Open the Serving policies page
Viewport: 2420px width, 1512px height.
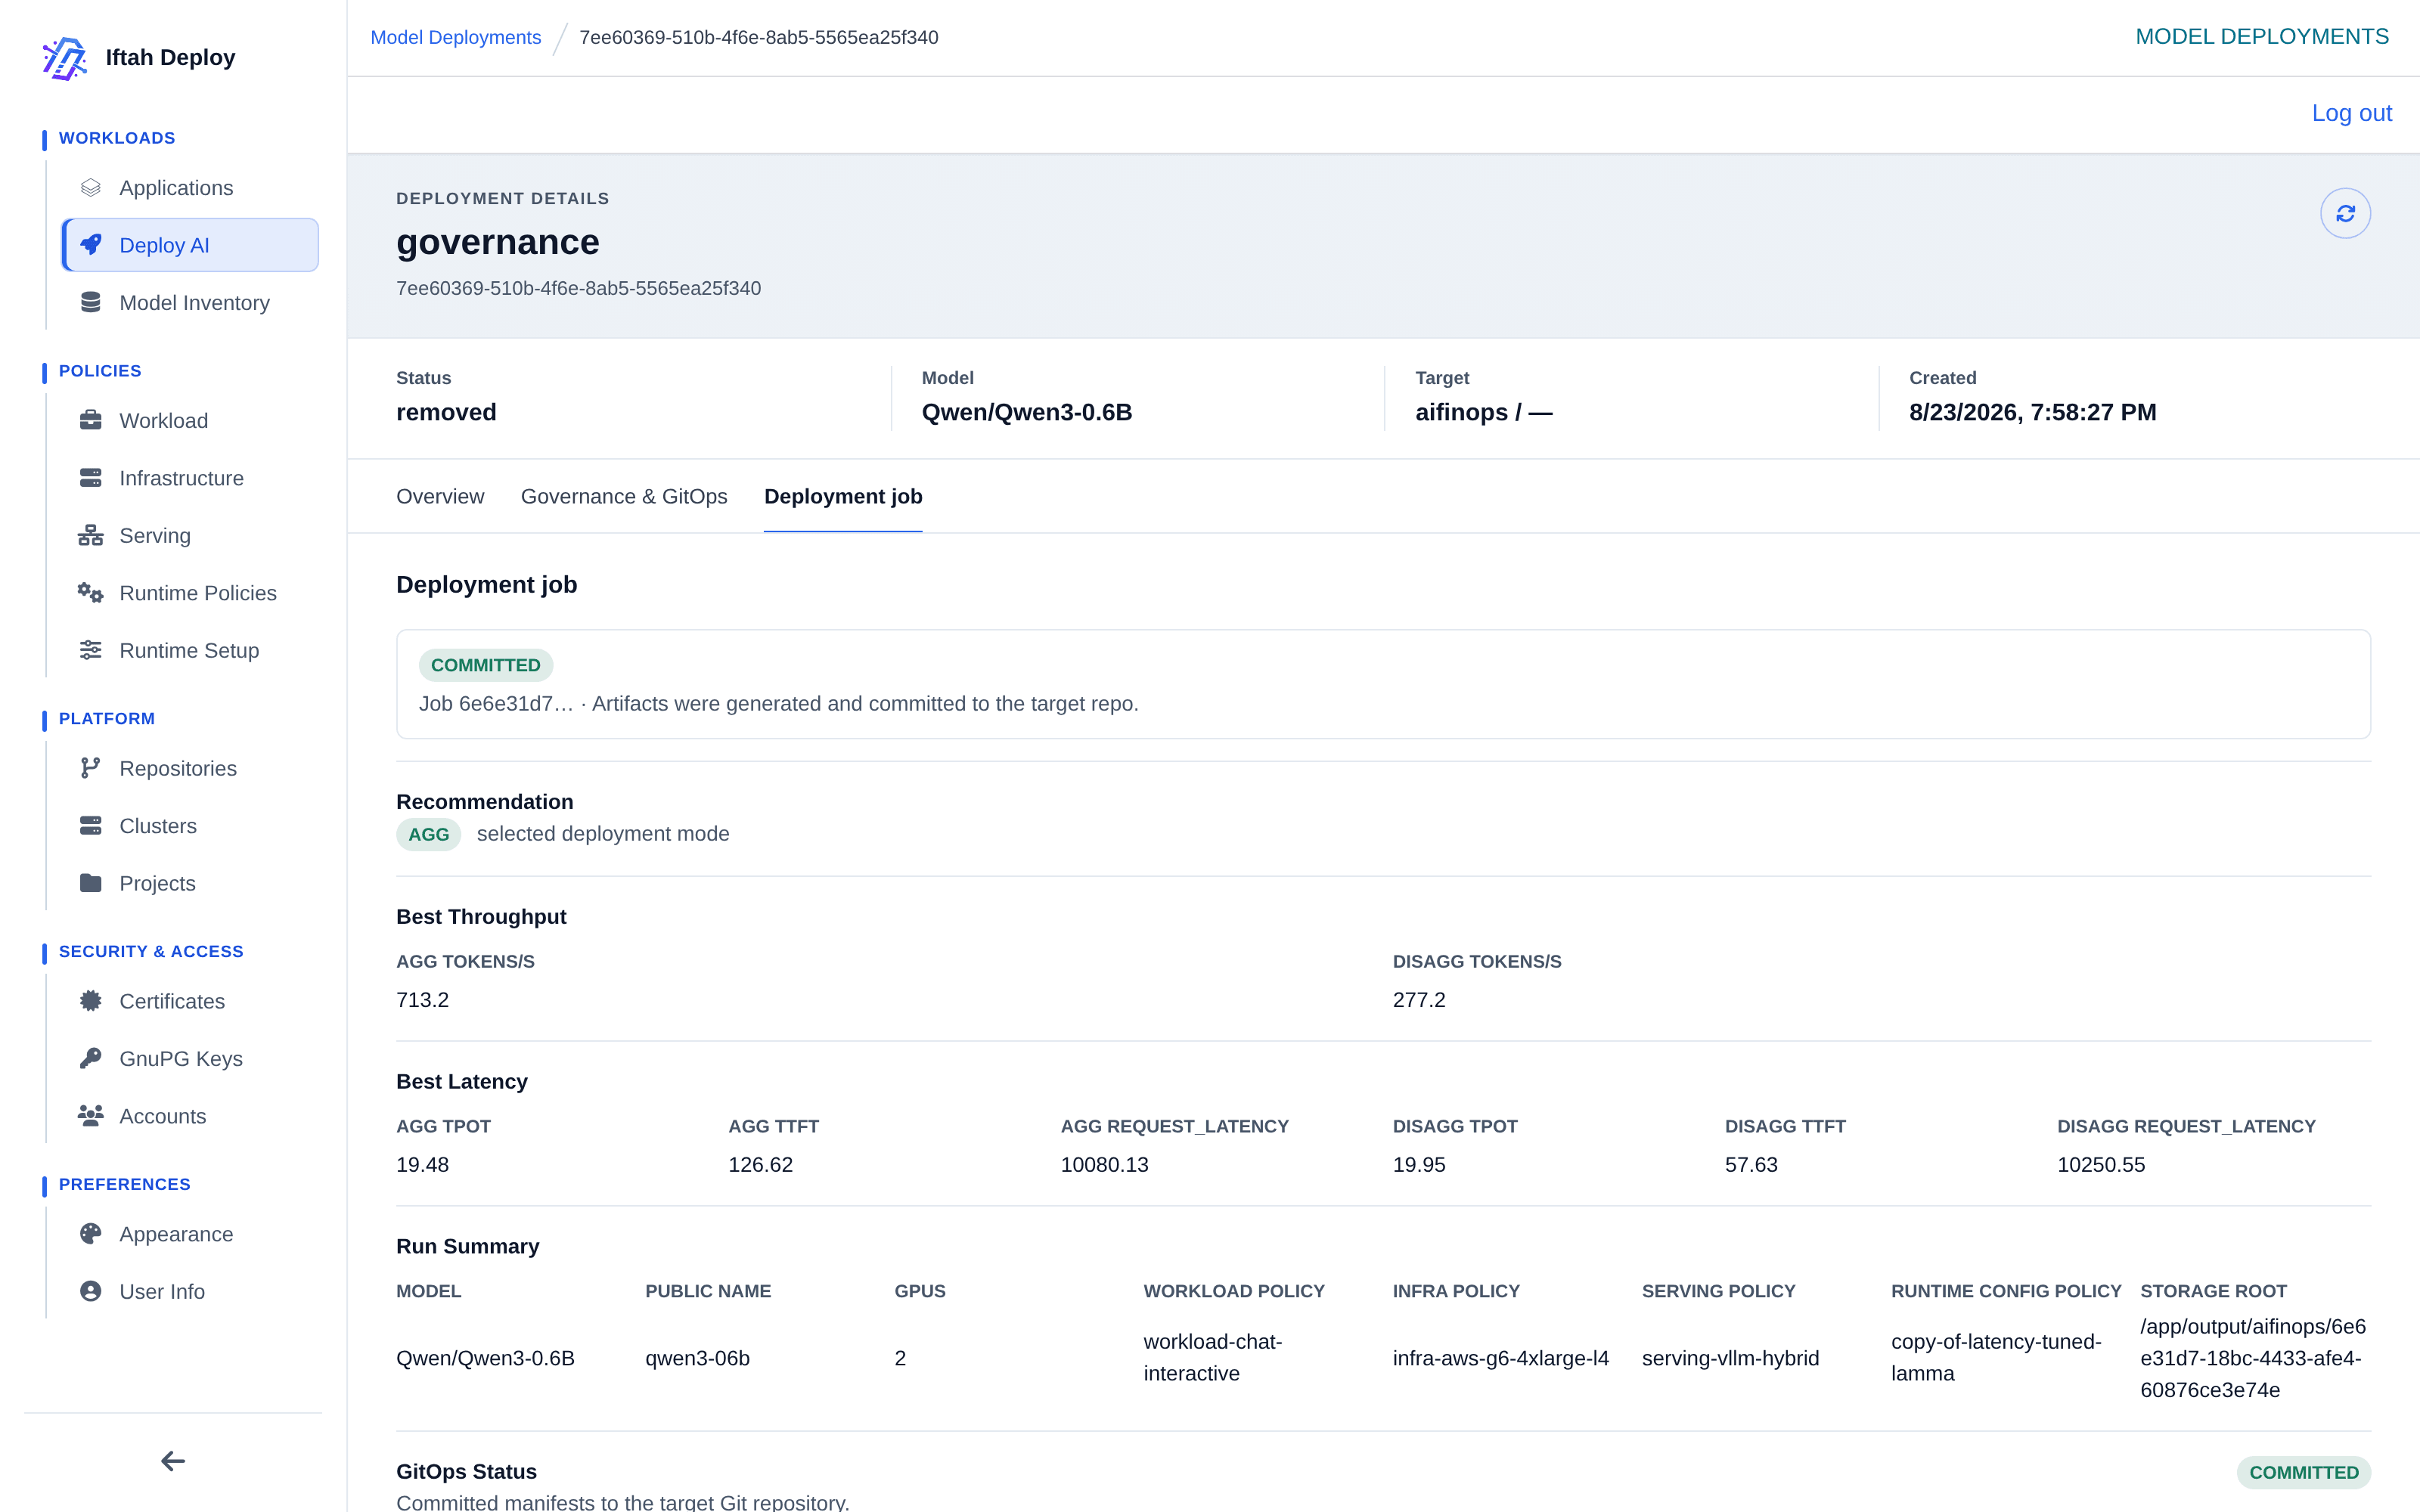(x=190, y=535)
